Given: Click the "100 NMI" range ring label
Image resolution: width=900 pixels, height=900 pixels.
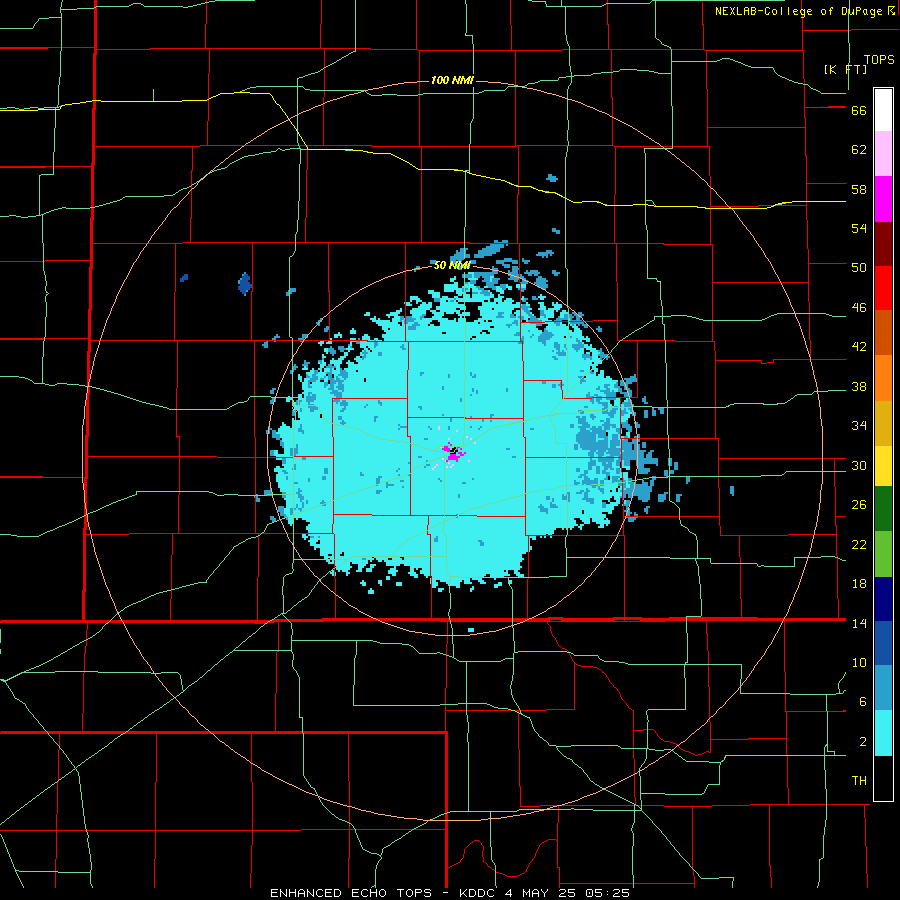Looking at the screenshot, I should [452, 80].
